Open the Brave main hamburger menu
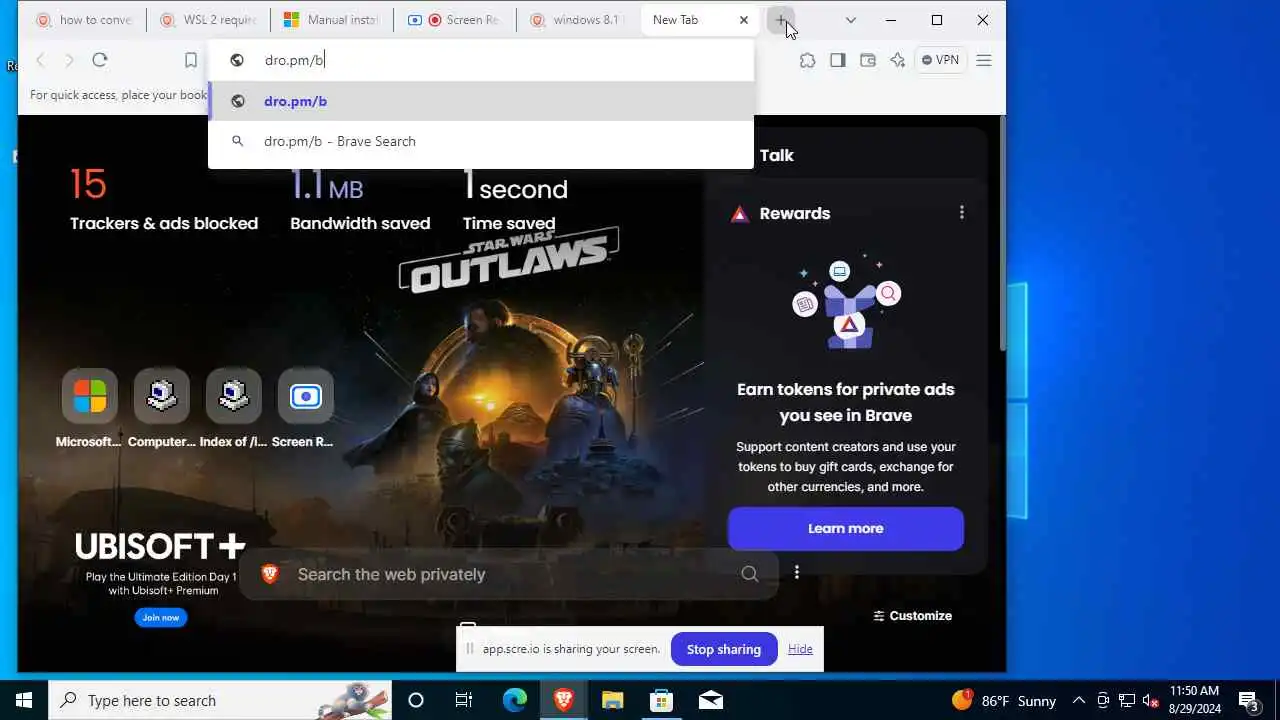The image size is (1280, 720). click(x=984, y=60)
